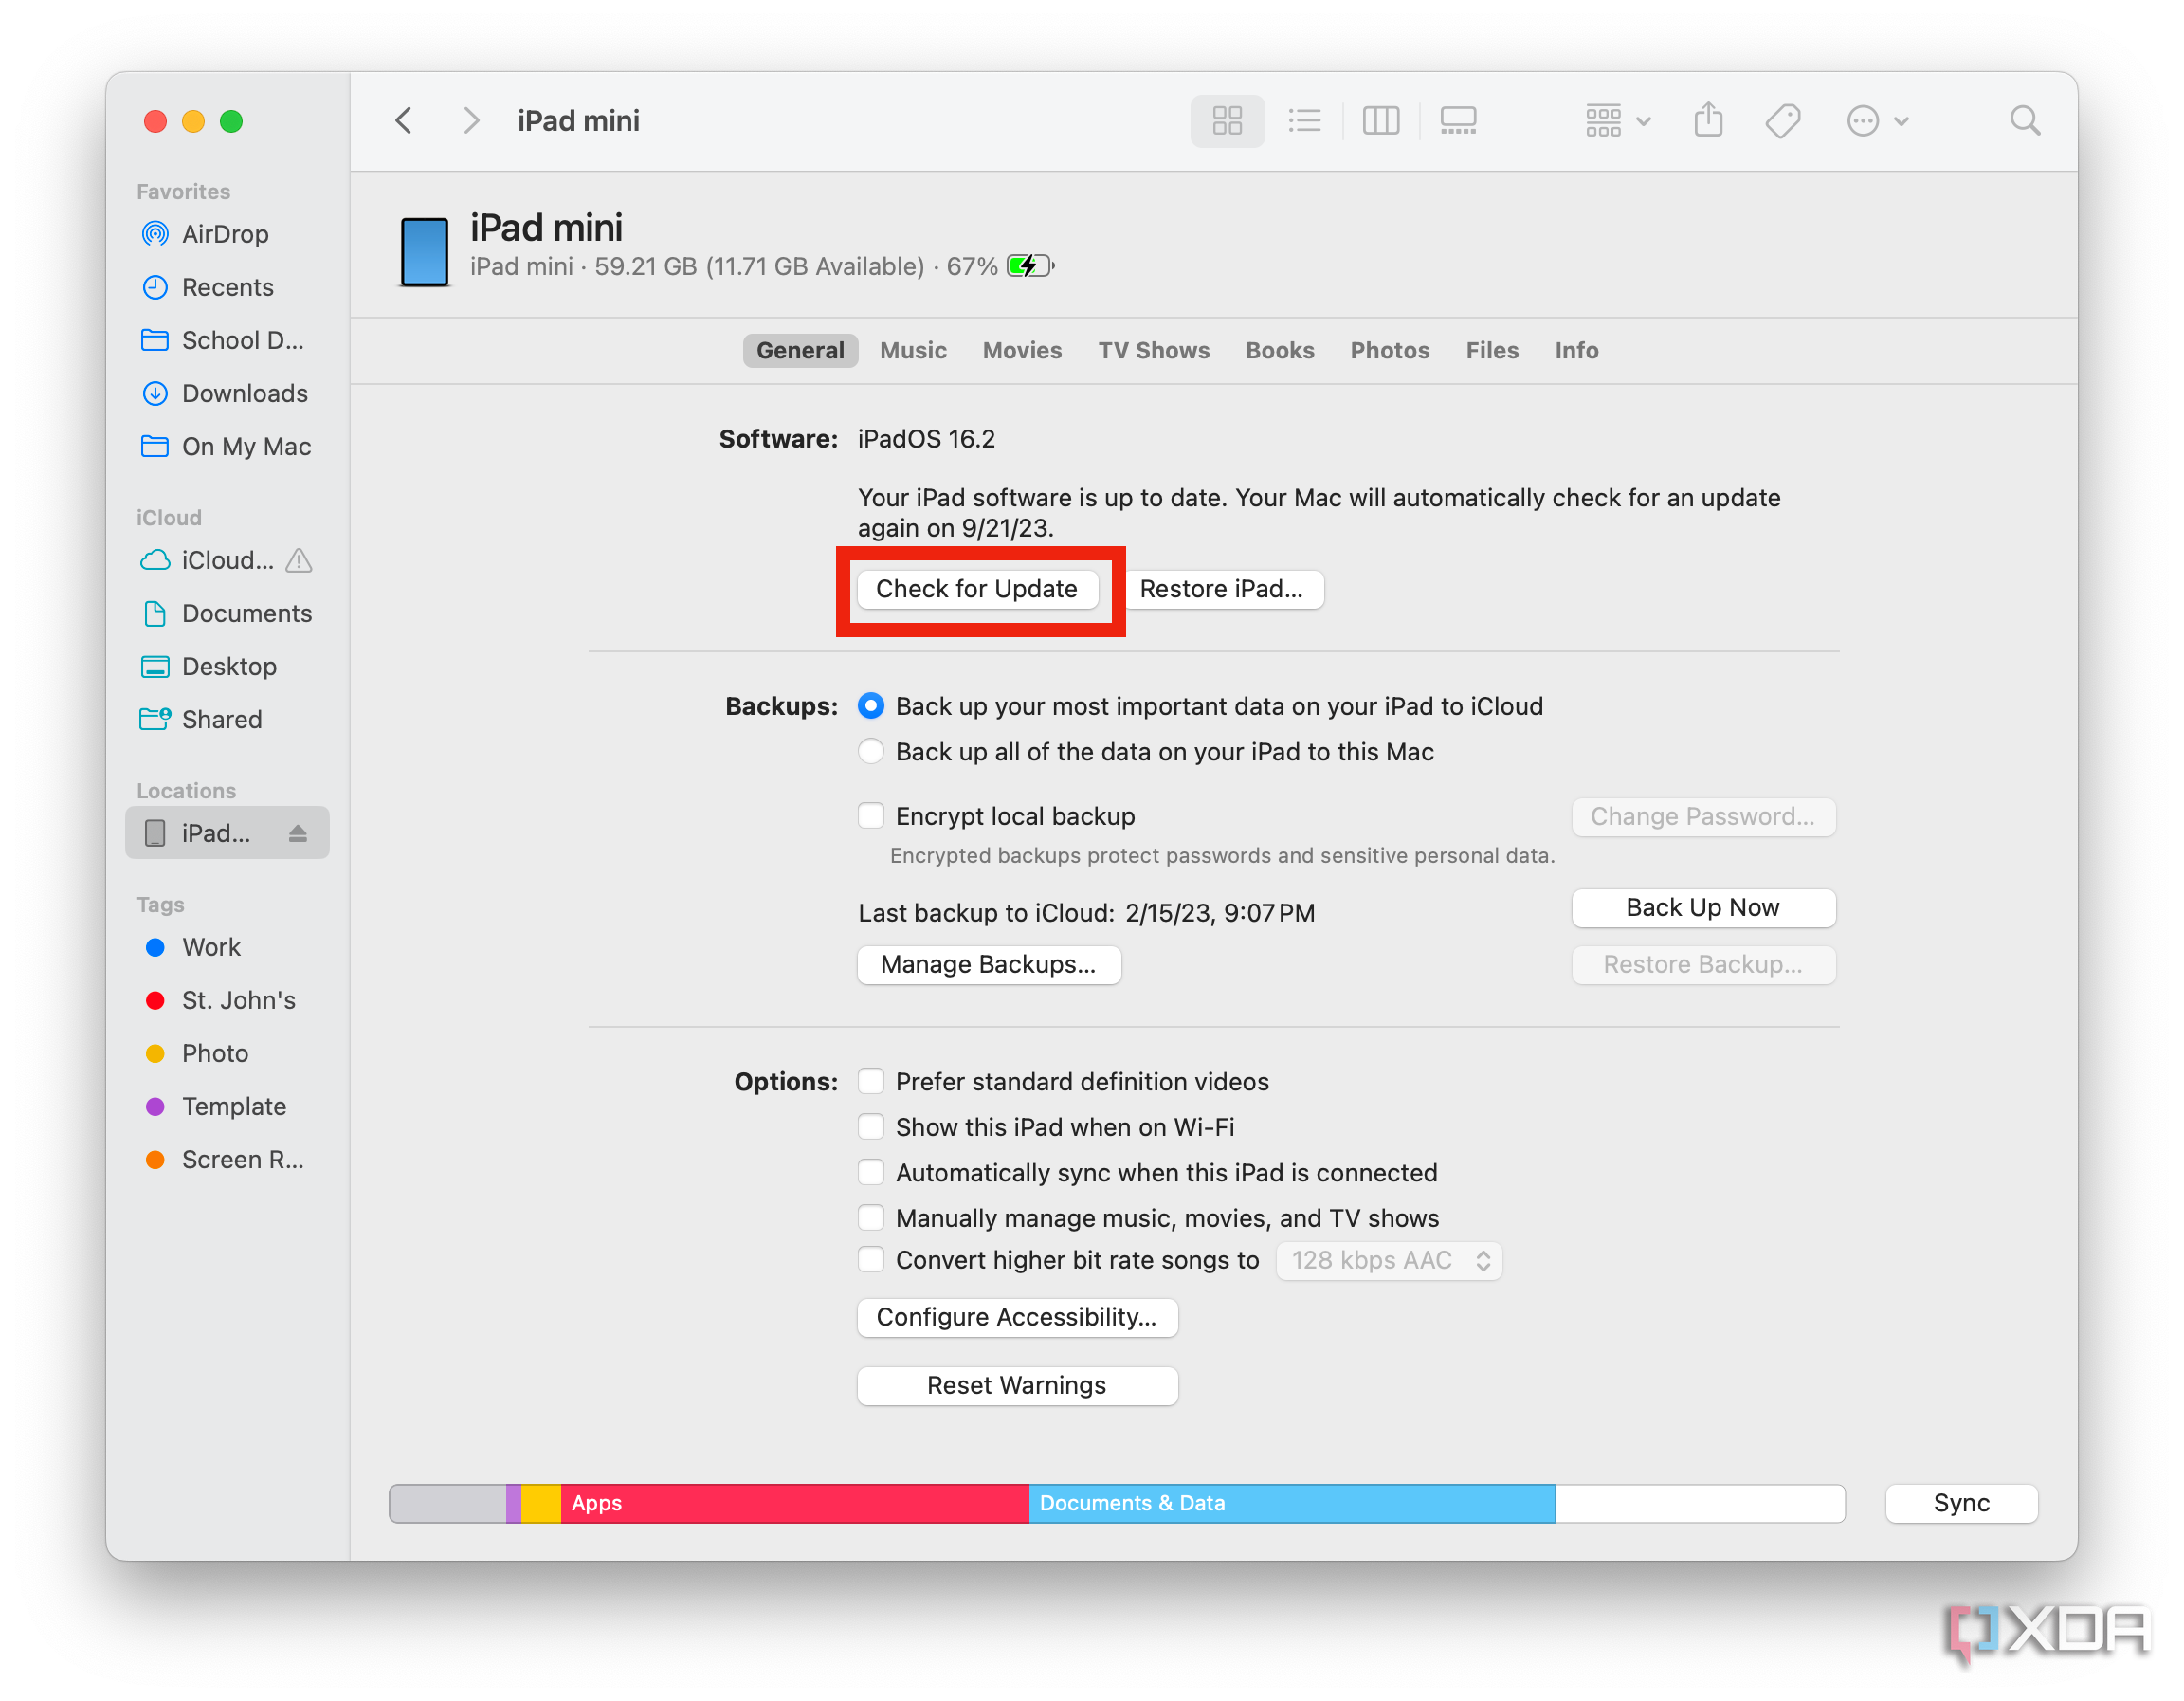Open Documents in sidebar
The image size is (2184, 1701).
coord(226,613)
